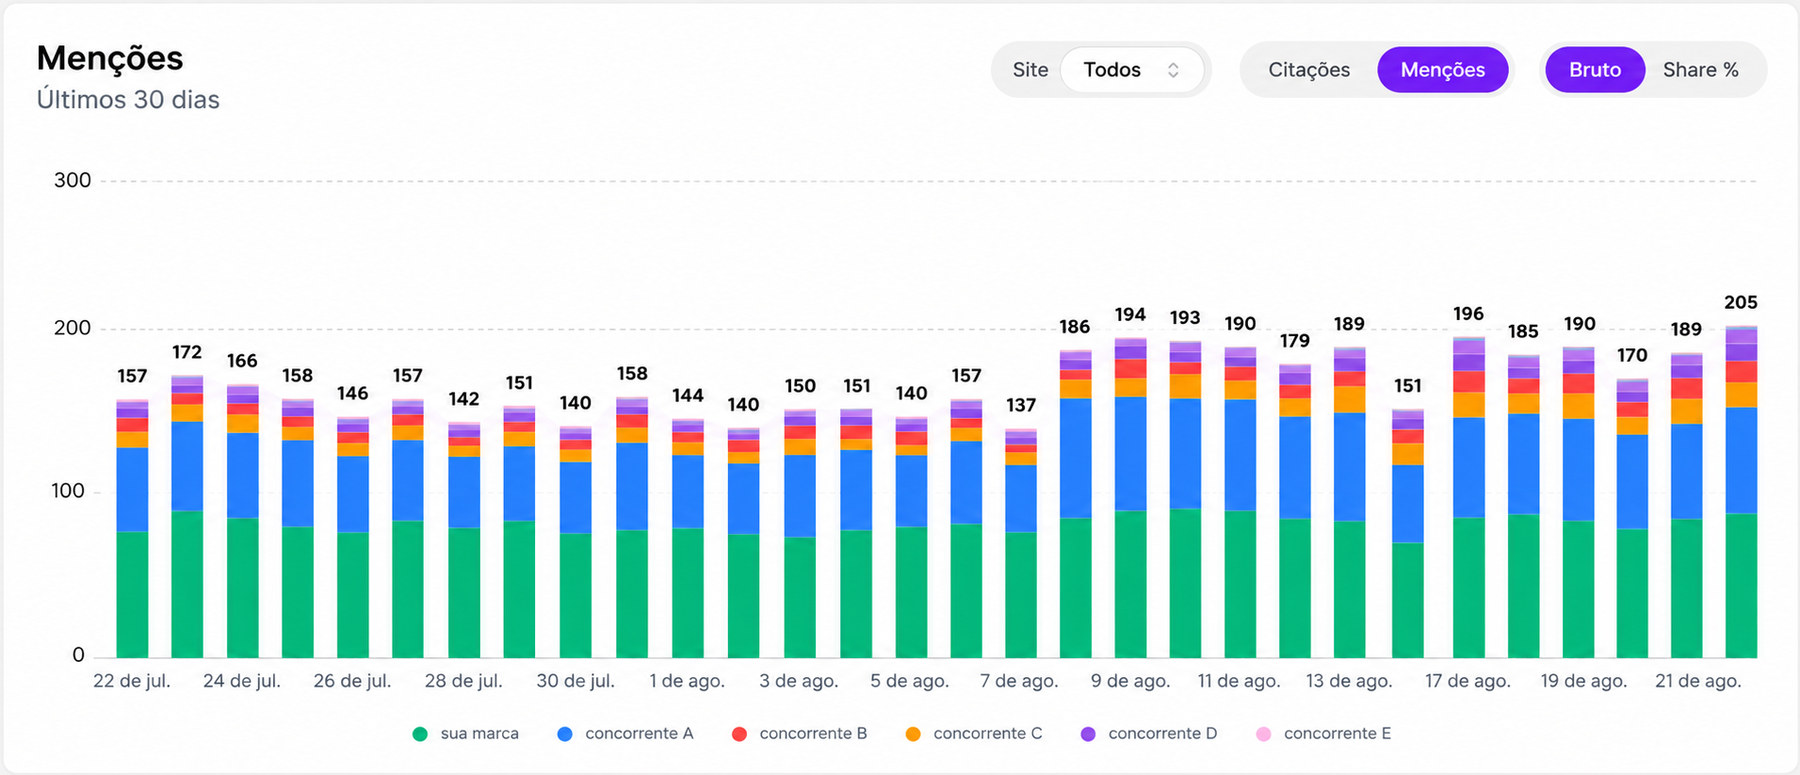Image resolution: width=1800 pixels, height=775 pixels.
Task: Click the 200 y-axis value
Action: (x=72, y=328)
